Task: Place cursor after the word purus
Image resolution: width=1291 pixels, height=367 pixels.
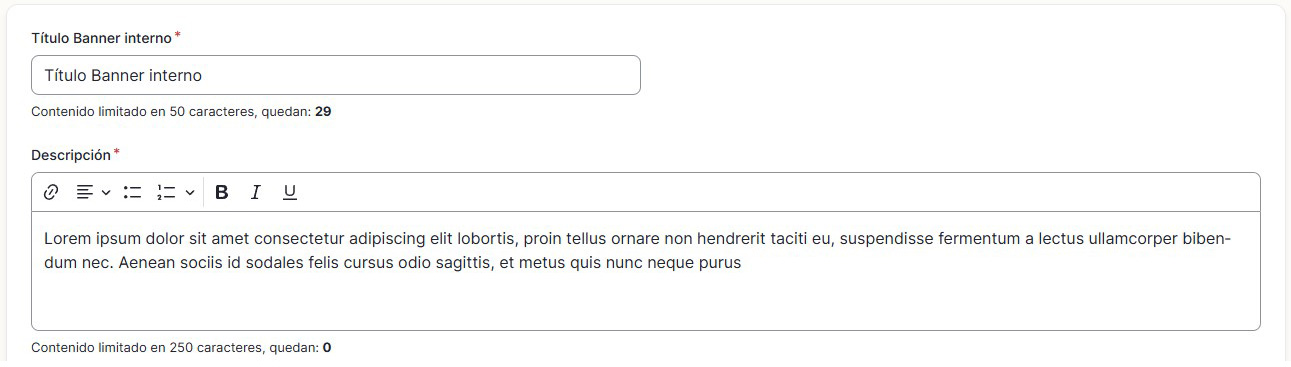Action: pos(742,264)
